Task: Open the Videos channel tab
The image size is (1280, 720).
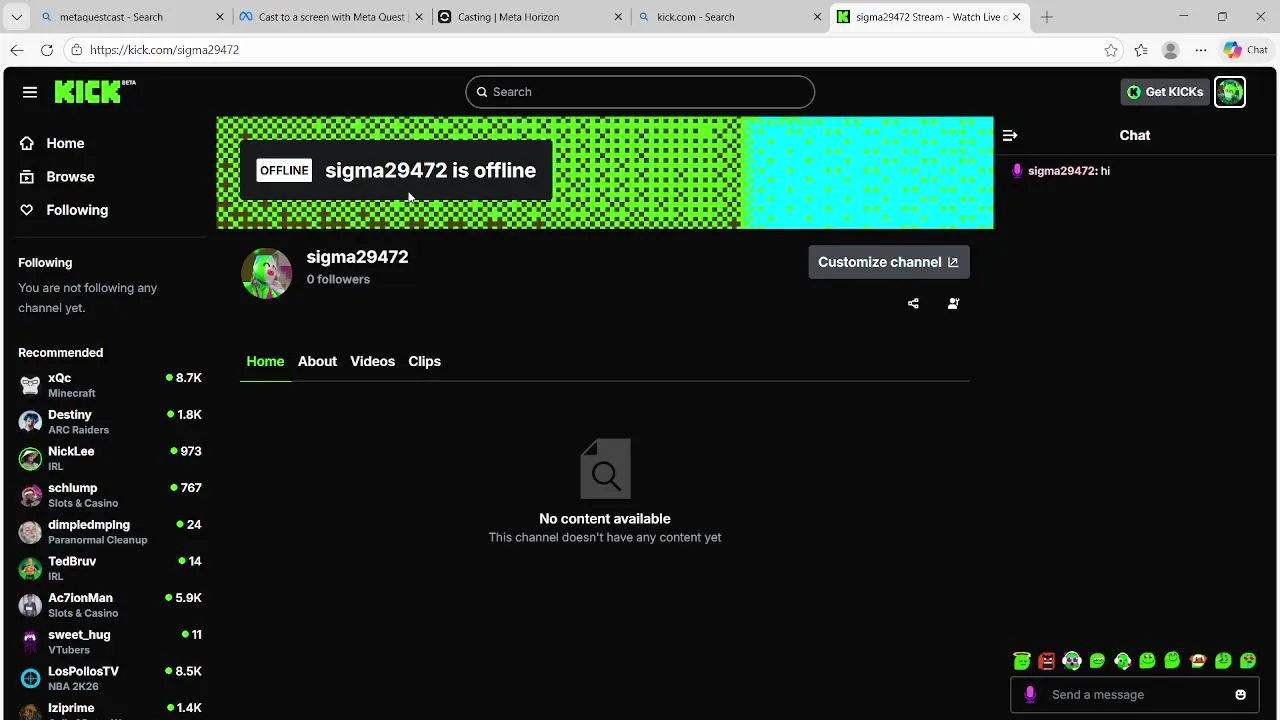Action: (372, 361)
